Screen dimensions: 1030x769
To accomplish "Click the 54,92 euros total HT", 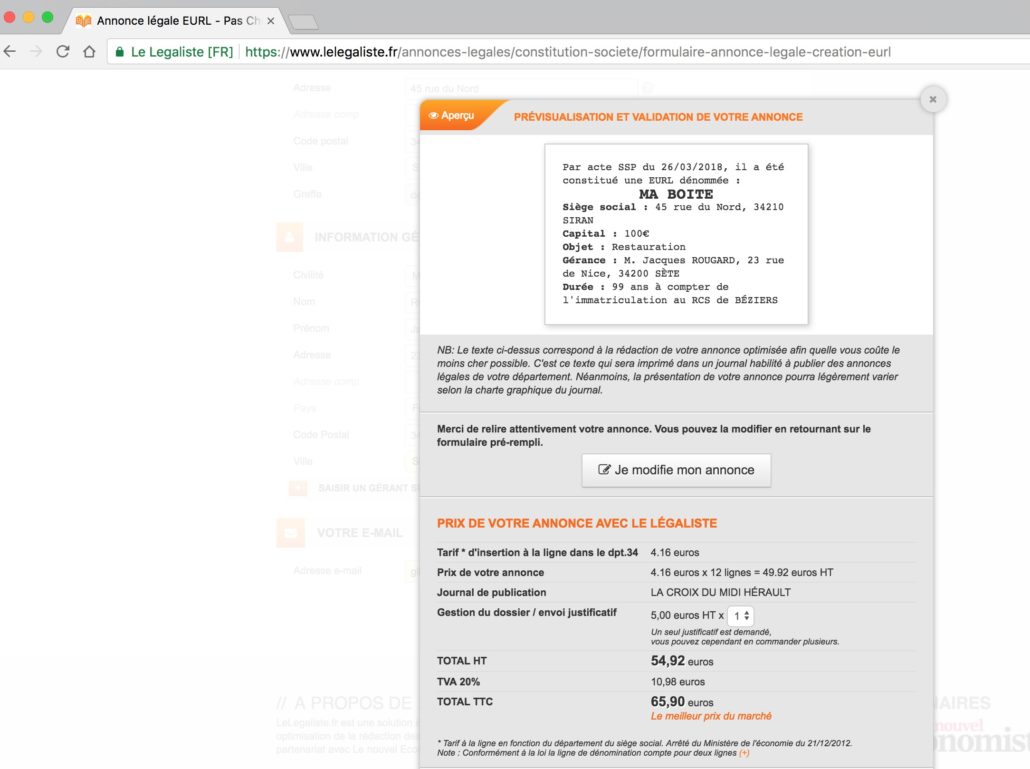I will tap(682, 661).
